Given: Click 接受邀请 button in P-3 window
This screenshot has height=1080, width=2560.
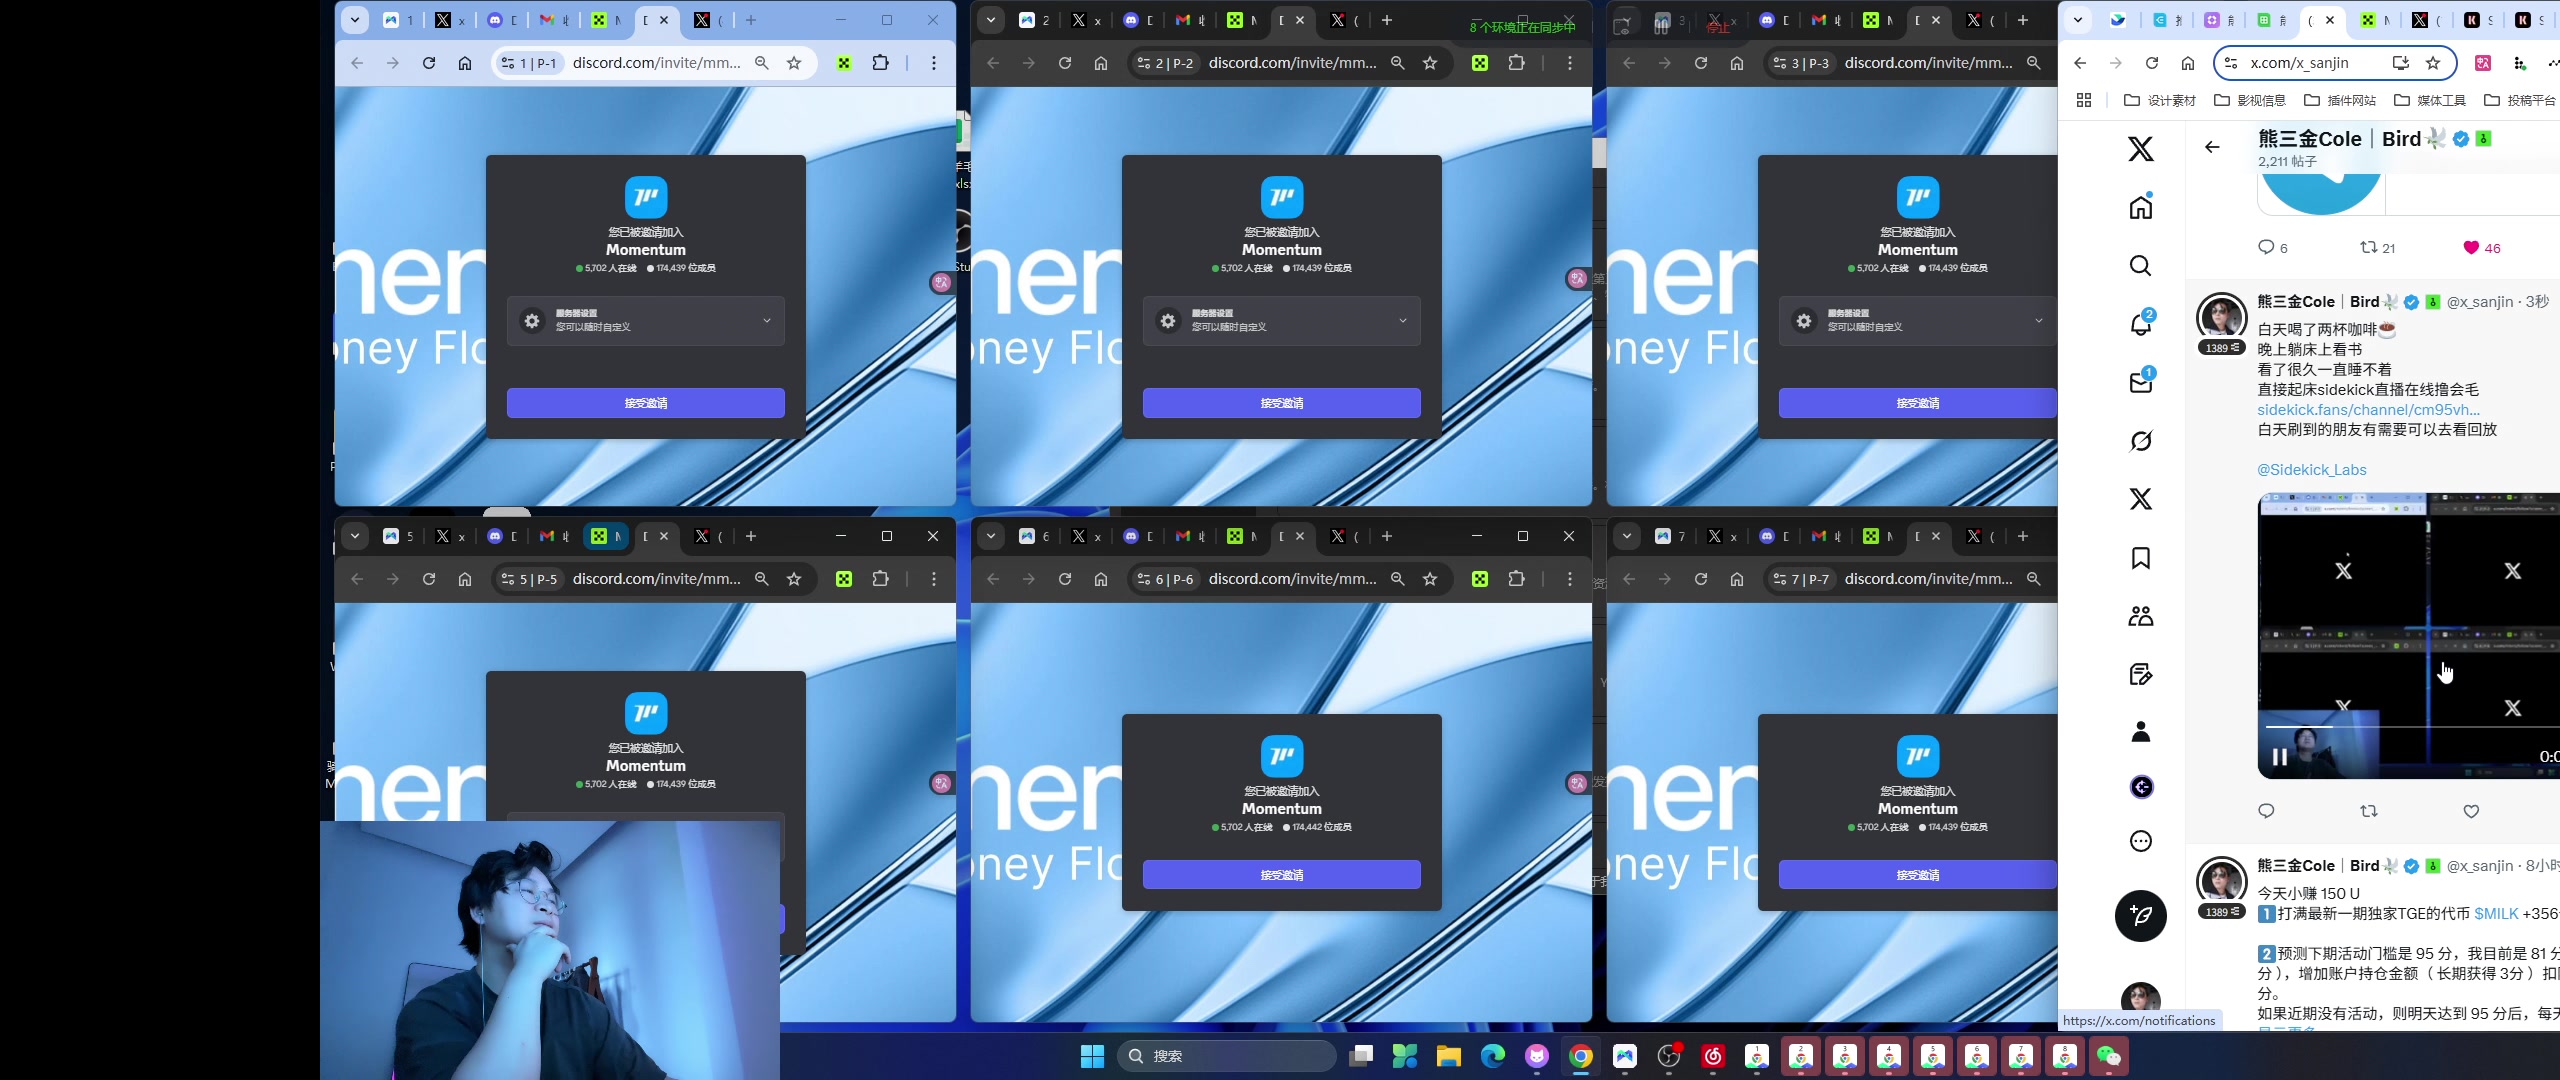Looking at the screenshot, I should click(1918, 403).
